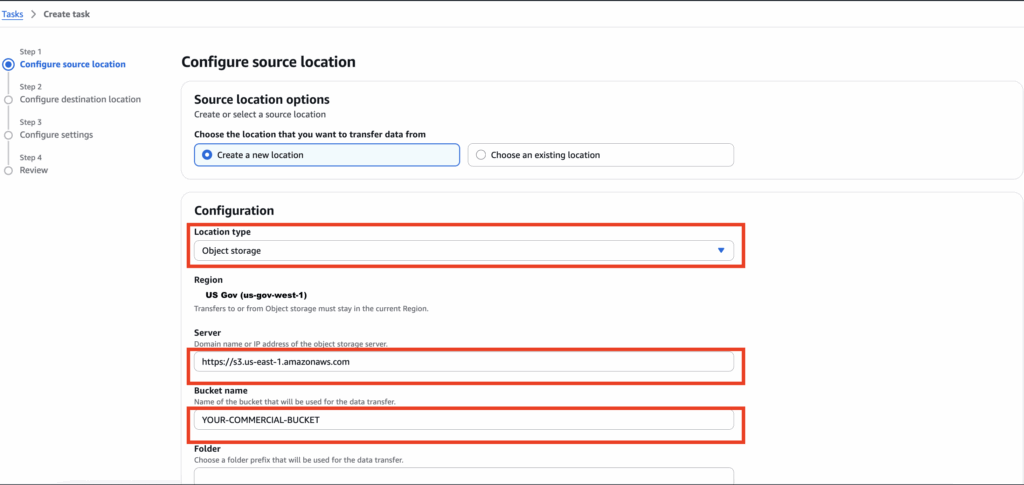Click the breadcrumb chevron separator after Tasks
1024x485 pixels.
33,15
